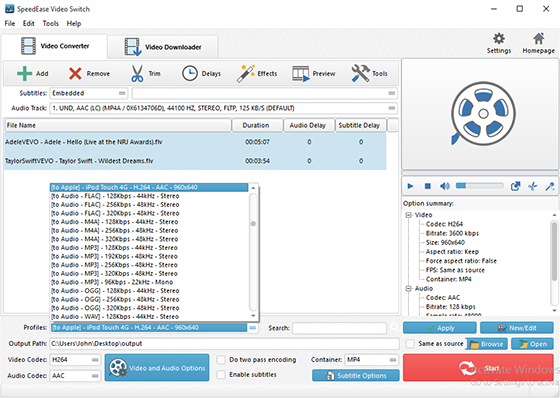
Task: Open the Help menu
Action: coord(74,24)
